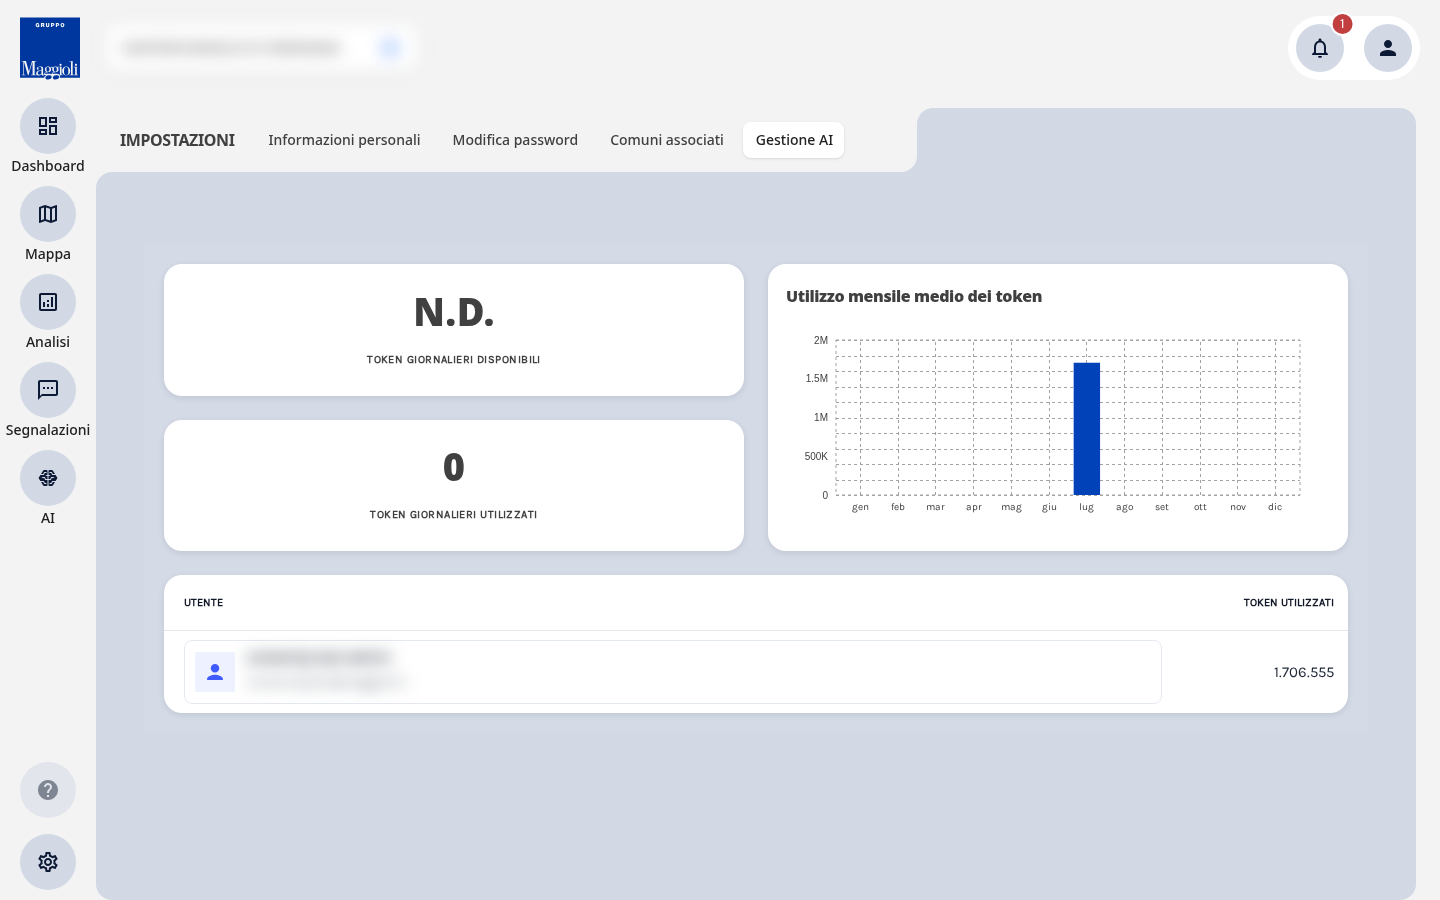The image size is (1440, 900).
Task: Switch to Comuni associati tab
Action: [x=667, y=140]
